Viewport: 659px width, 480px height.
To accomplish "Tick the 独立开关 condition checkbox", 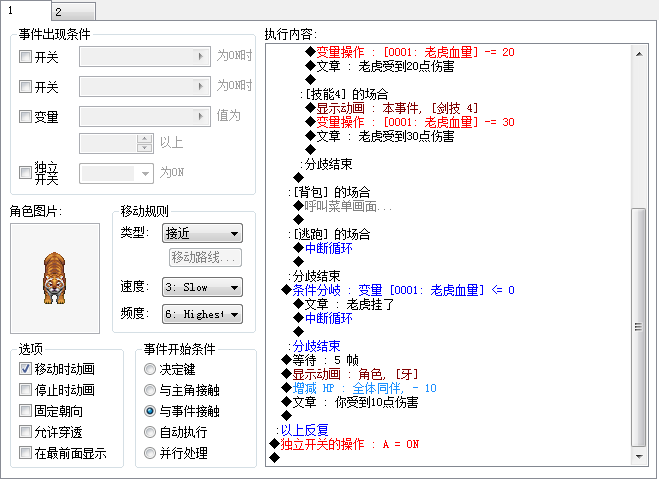I will pos(25,172).
